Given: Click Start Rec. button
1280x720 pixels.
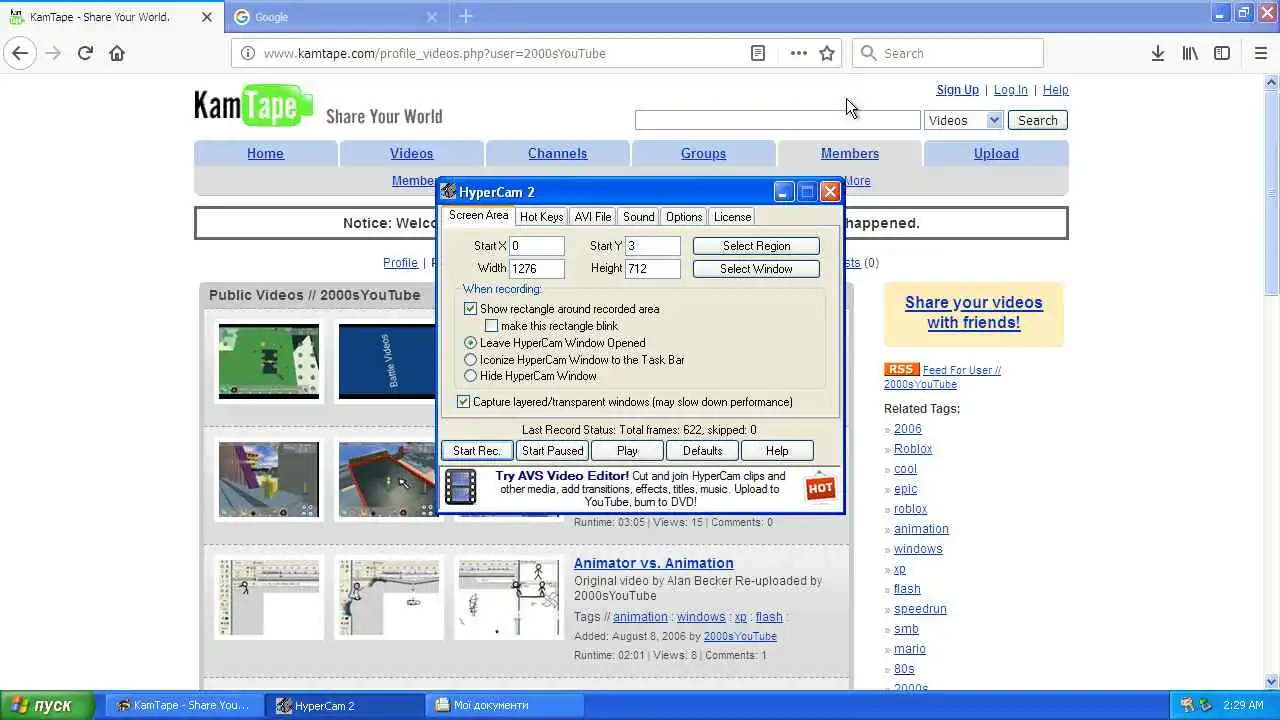Looking at the screenshot, I should click(x=477, y=451).
